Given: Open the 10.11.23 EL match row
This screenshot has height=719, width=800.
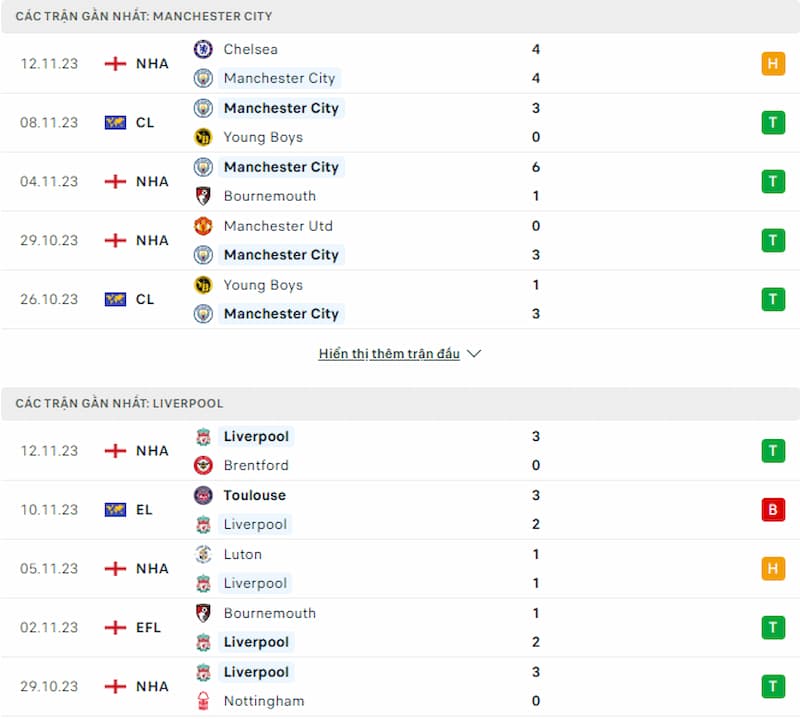Looking at the screenshot, I should coord(400,510).
